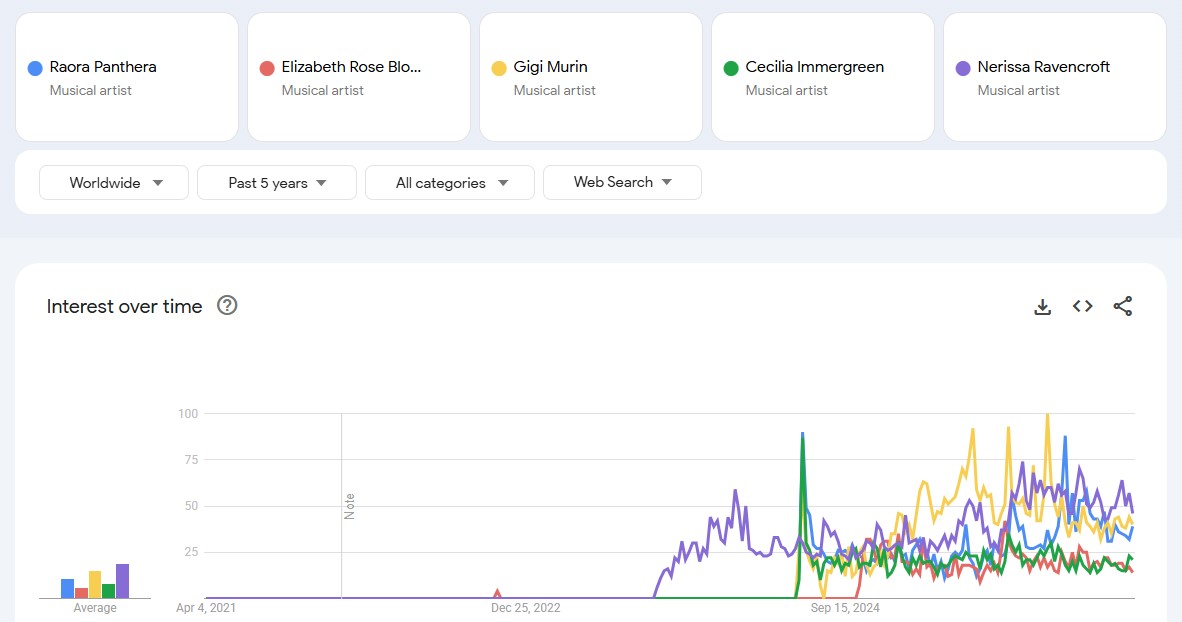Click the 25 value on the y-axis
Screen dimensions: 1182x622
click(191, 552)
